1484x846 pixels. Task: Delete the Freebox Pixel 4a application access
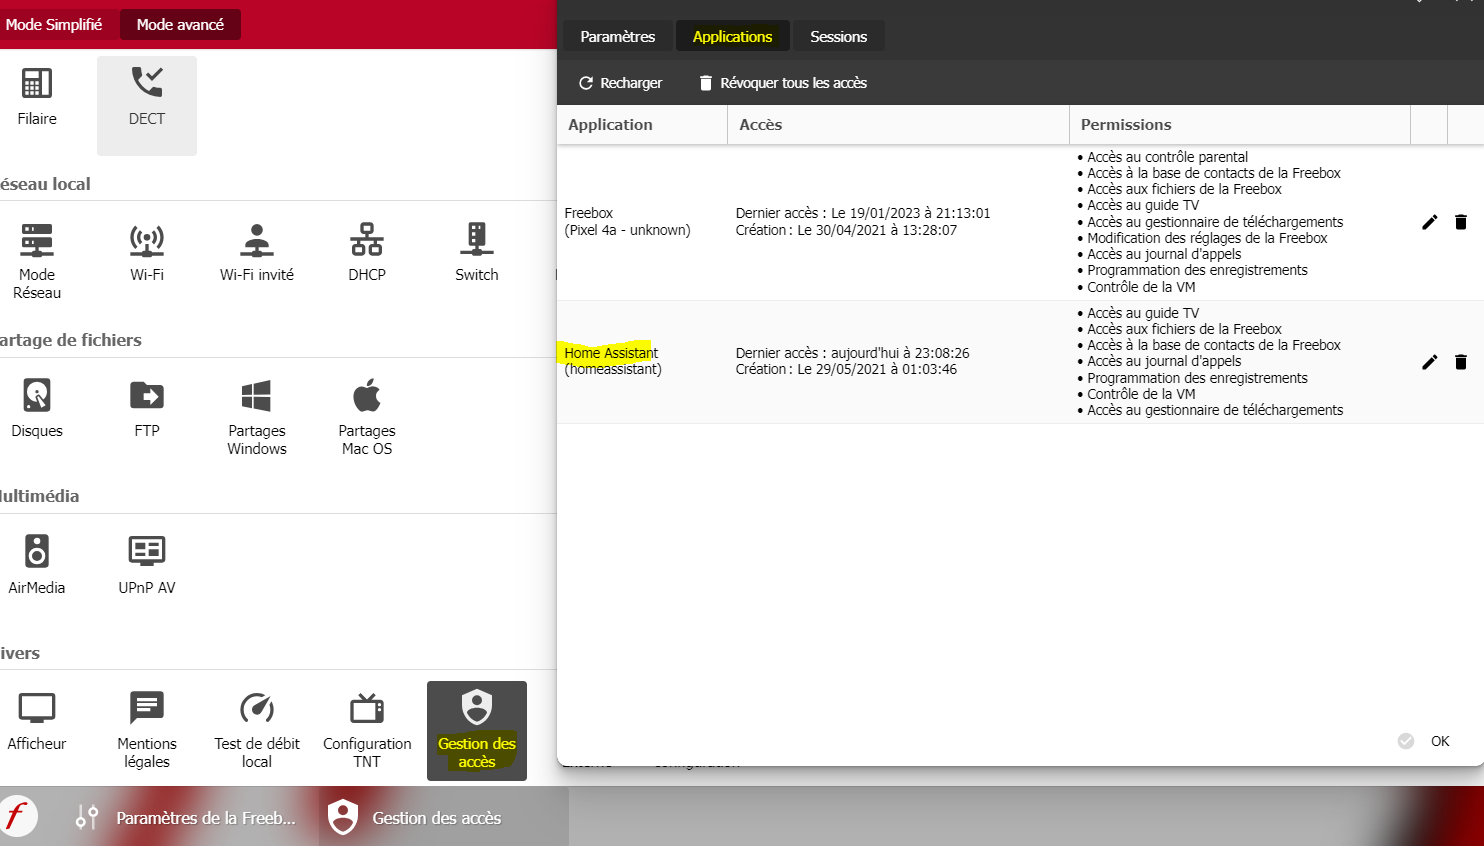(x=1461, y=222)
